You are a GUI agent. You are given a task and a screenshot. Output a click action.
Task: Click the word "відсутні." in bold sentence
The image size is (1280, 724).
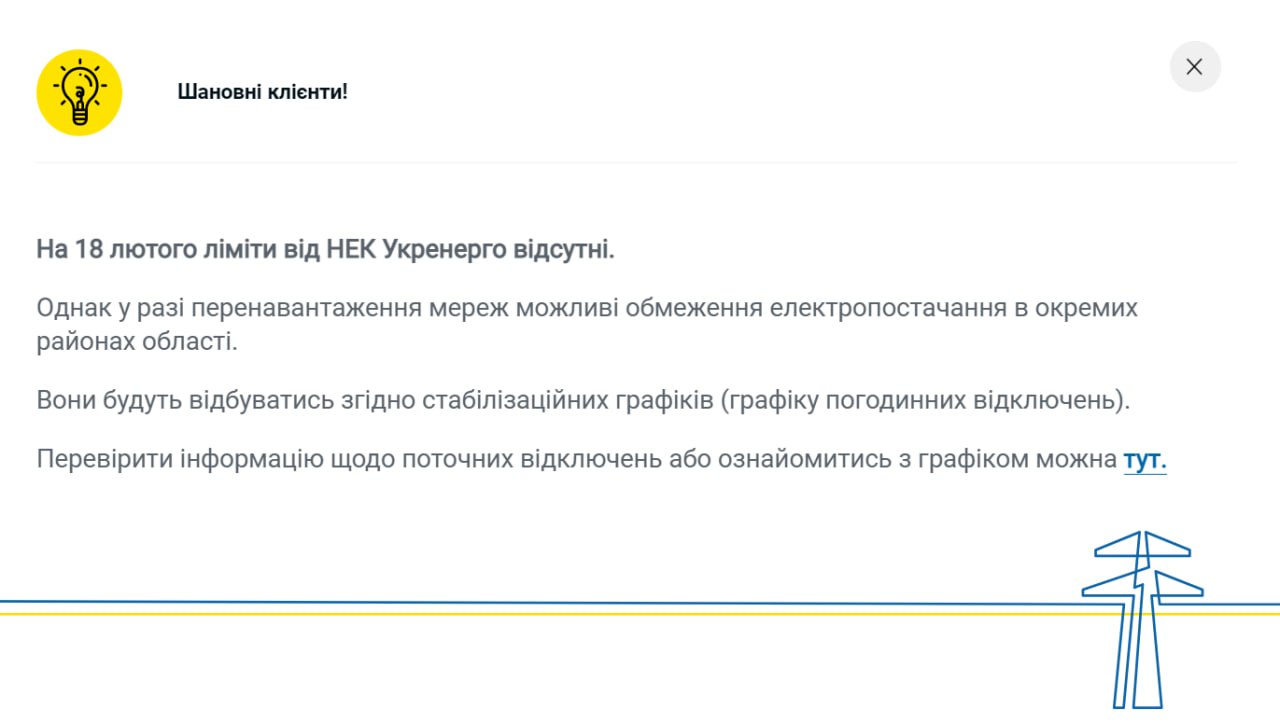pyautogui.click(x=564, y=249)
